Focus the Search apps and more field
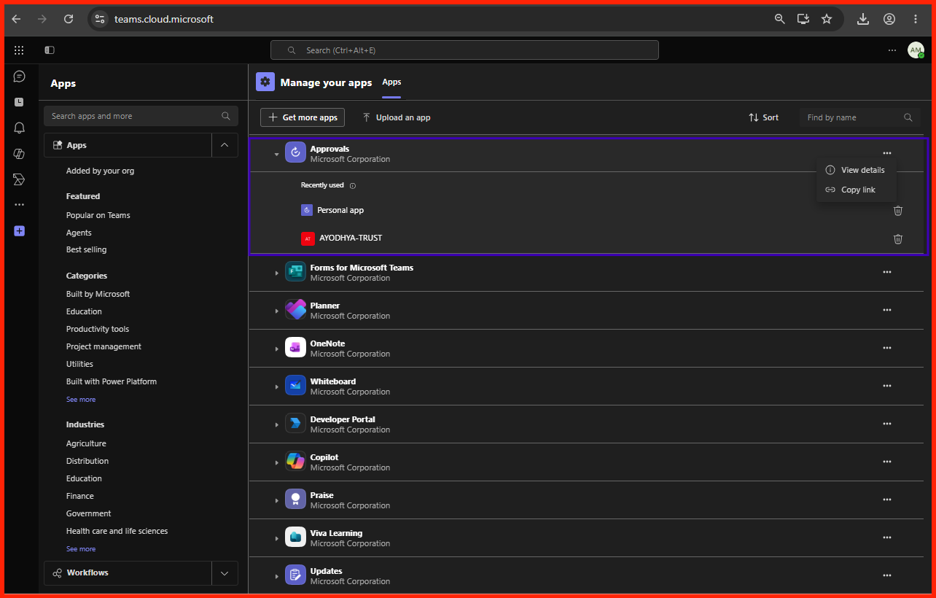936x598 pixels. 141,116
